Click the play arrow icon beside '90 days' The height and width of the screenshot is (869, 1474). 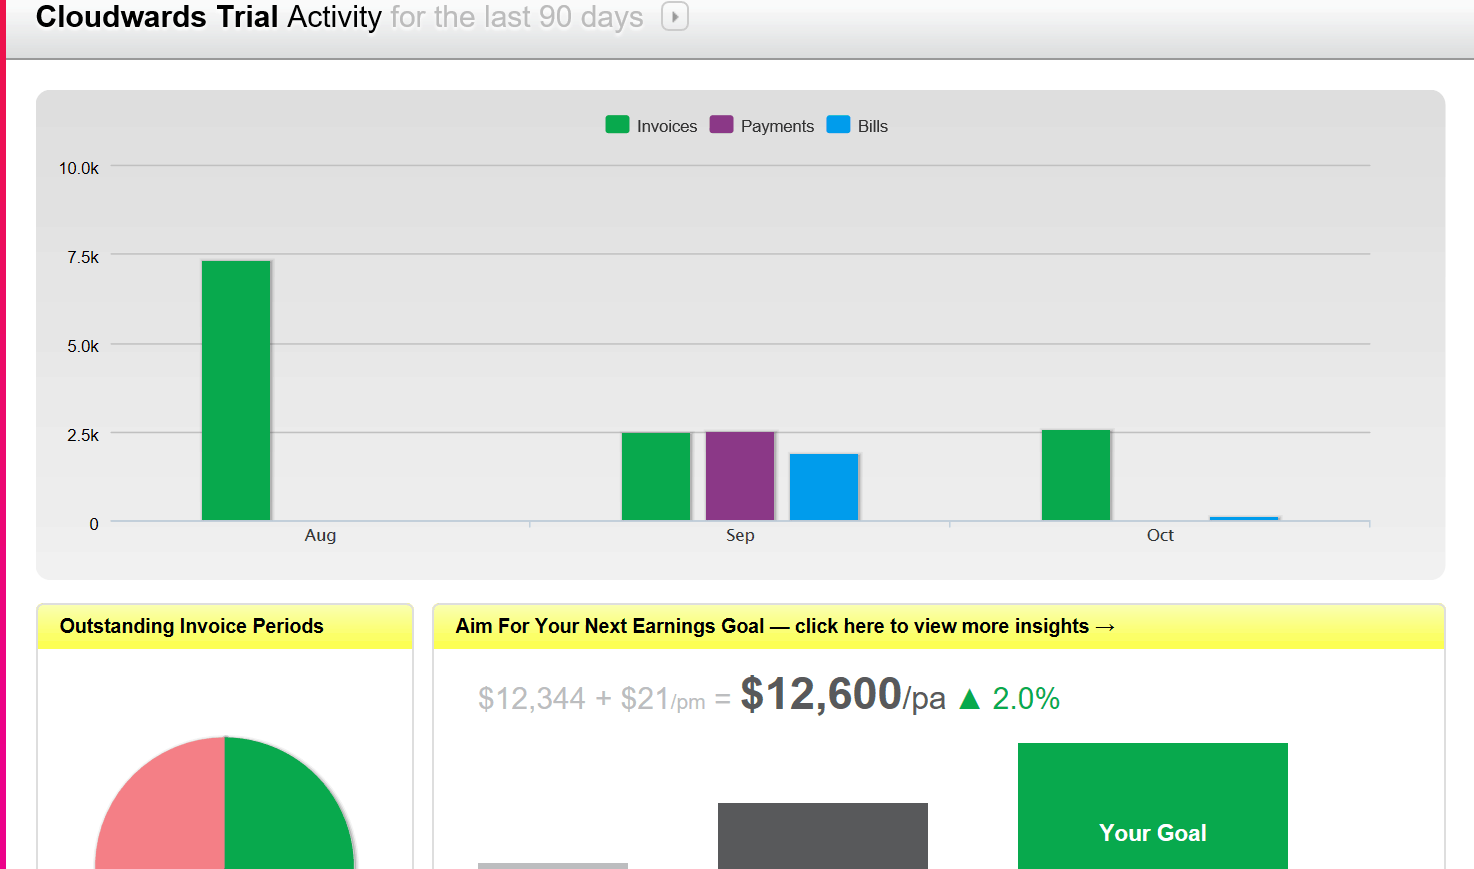pos(675,17)
